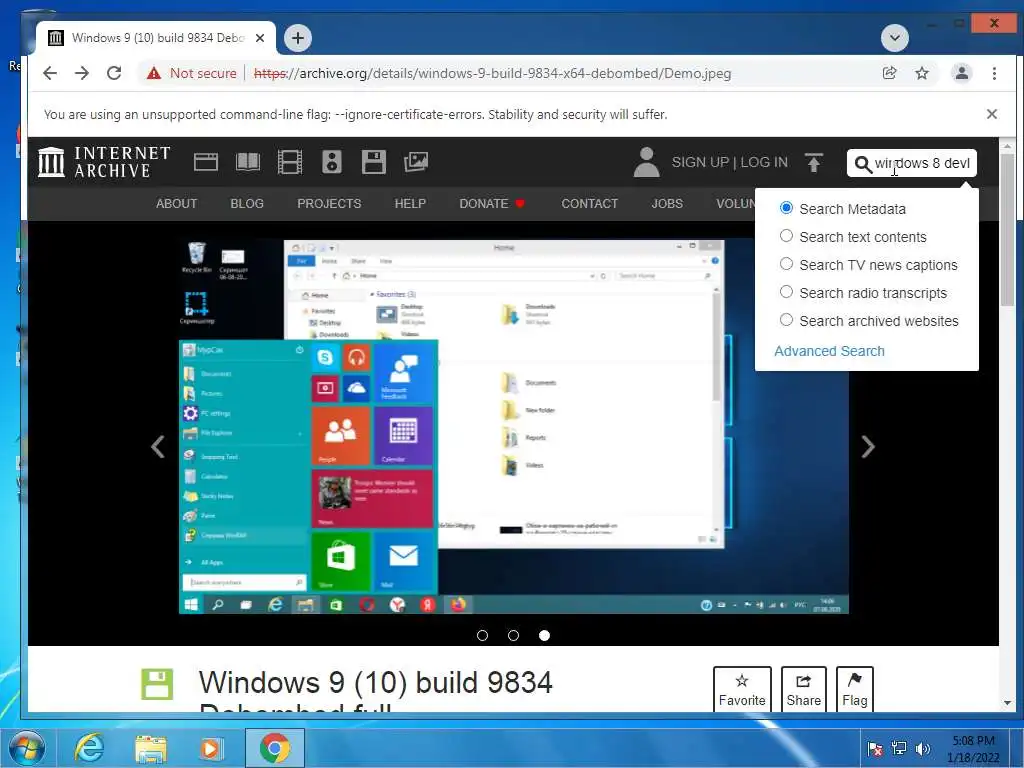Open the Images icon in the Archive nav
Screen dimensions: 1024x768
(x=415, y=162)
